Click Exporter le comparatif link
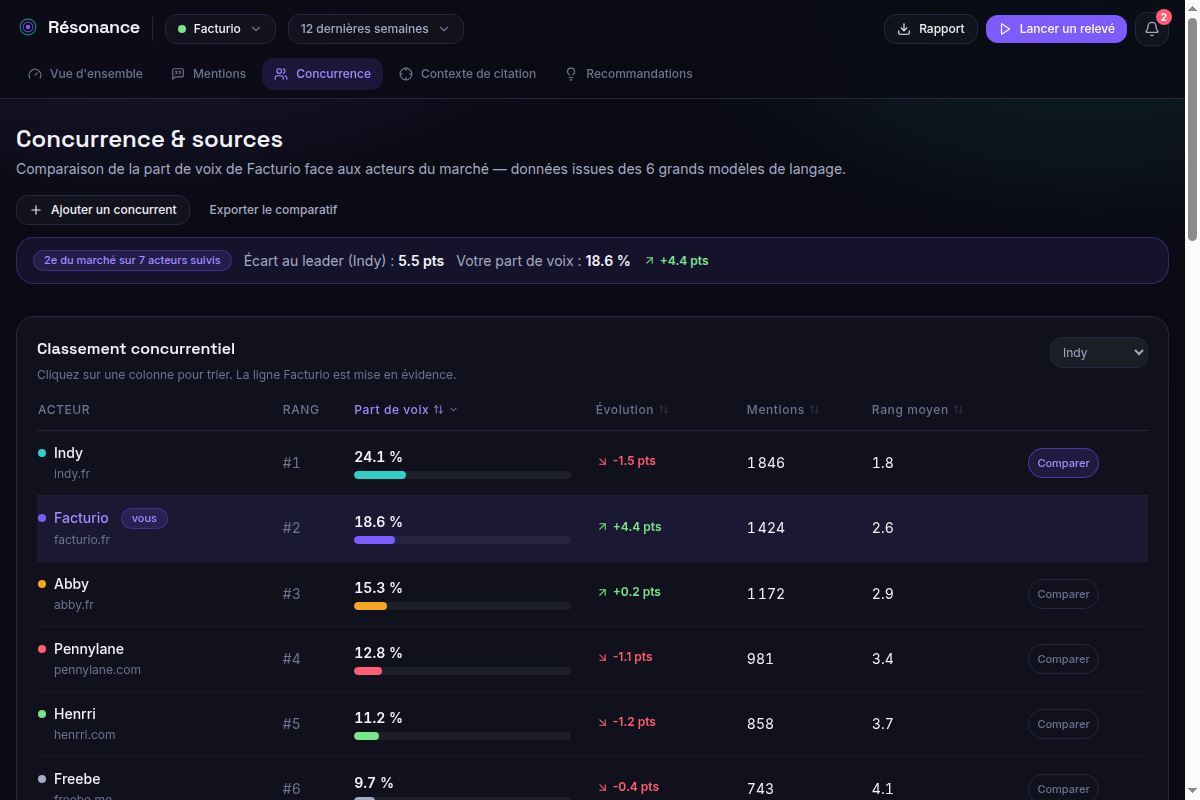The width and height of the screenshot is (1200, 800). [273, 210]
